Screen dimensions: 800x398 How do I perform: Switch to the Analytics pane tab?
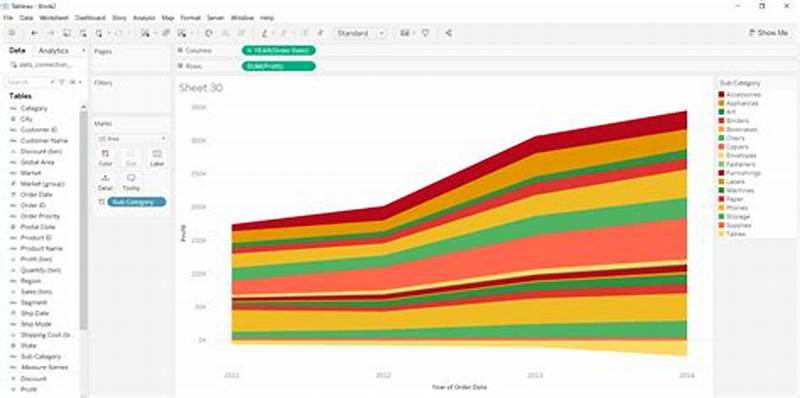click(x=54, y=51)
